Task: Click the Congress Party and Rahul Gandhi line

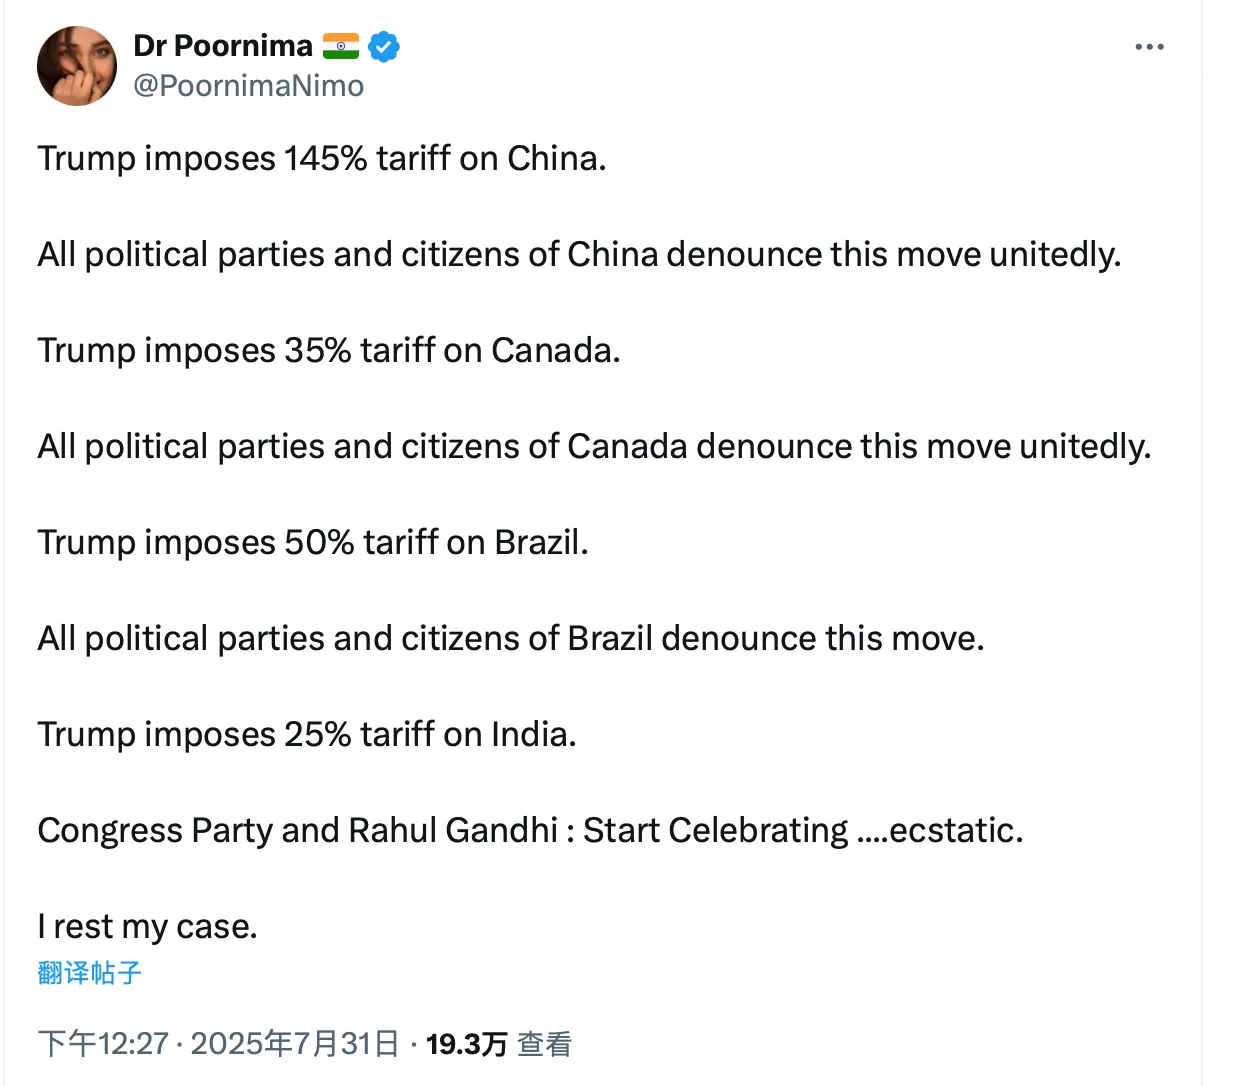Action: pyautogui.click(x=530, y=831)
